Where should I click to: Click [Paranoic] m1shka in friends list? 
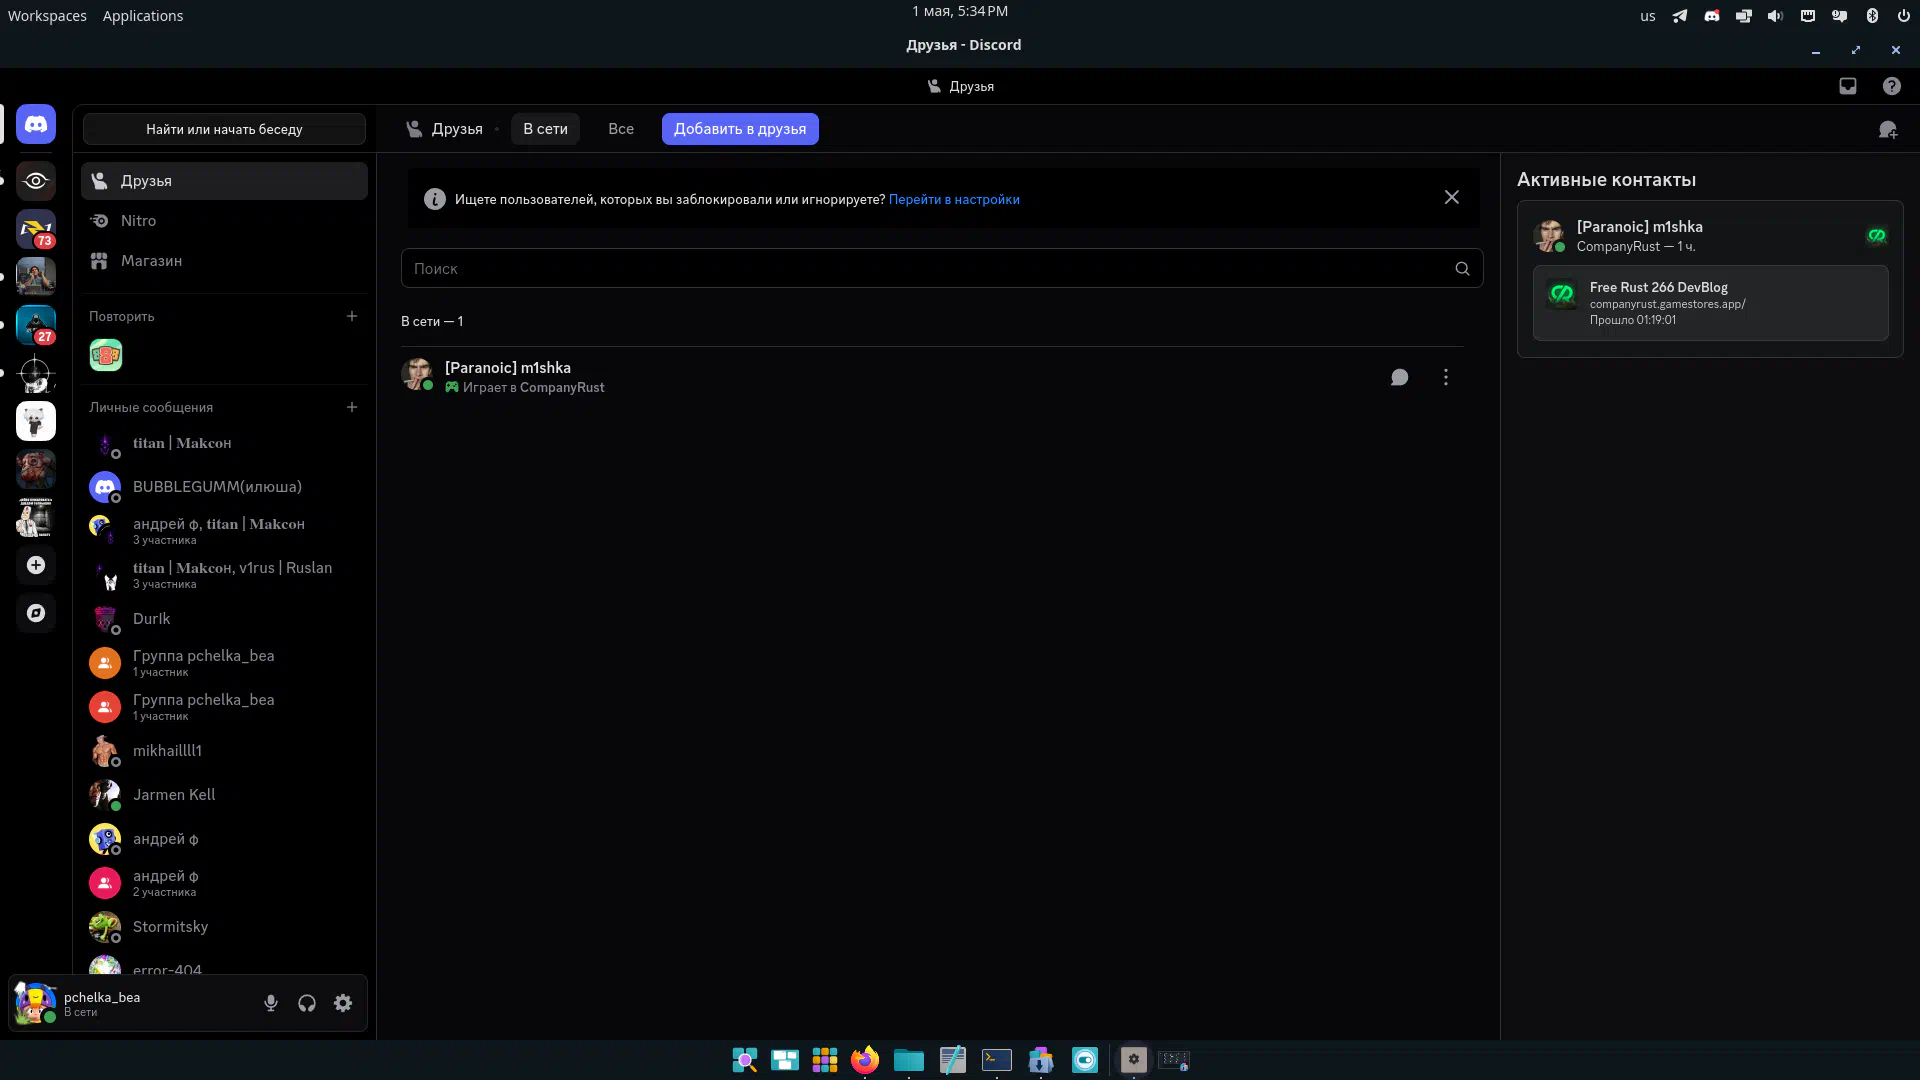[x=932, y=377]
